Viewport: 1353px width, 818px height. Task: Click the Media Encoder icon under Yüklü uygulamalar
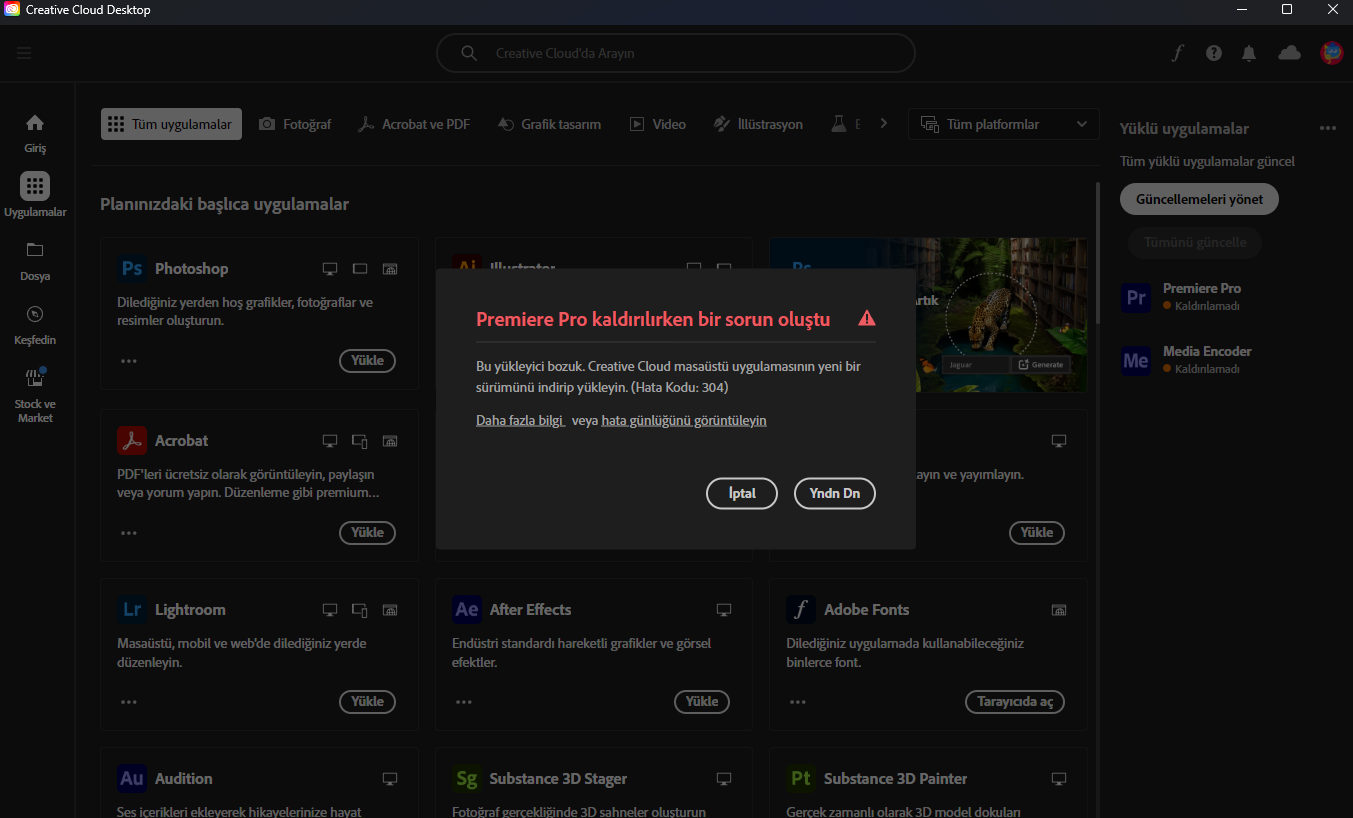[1136, 360]
